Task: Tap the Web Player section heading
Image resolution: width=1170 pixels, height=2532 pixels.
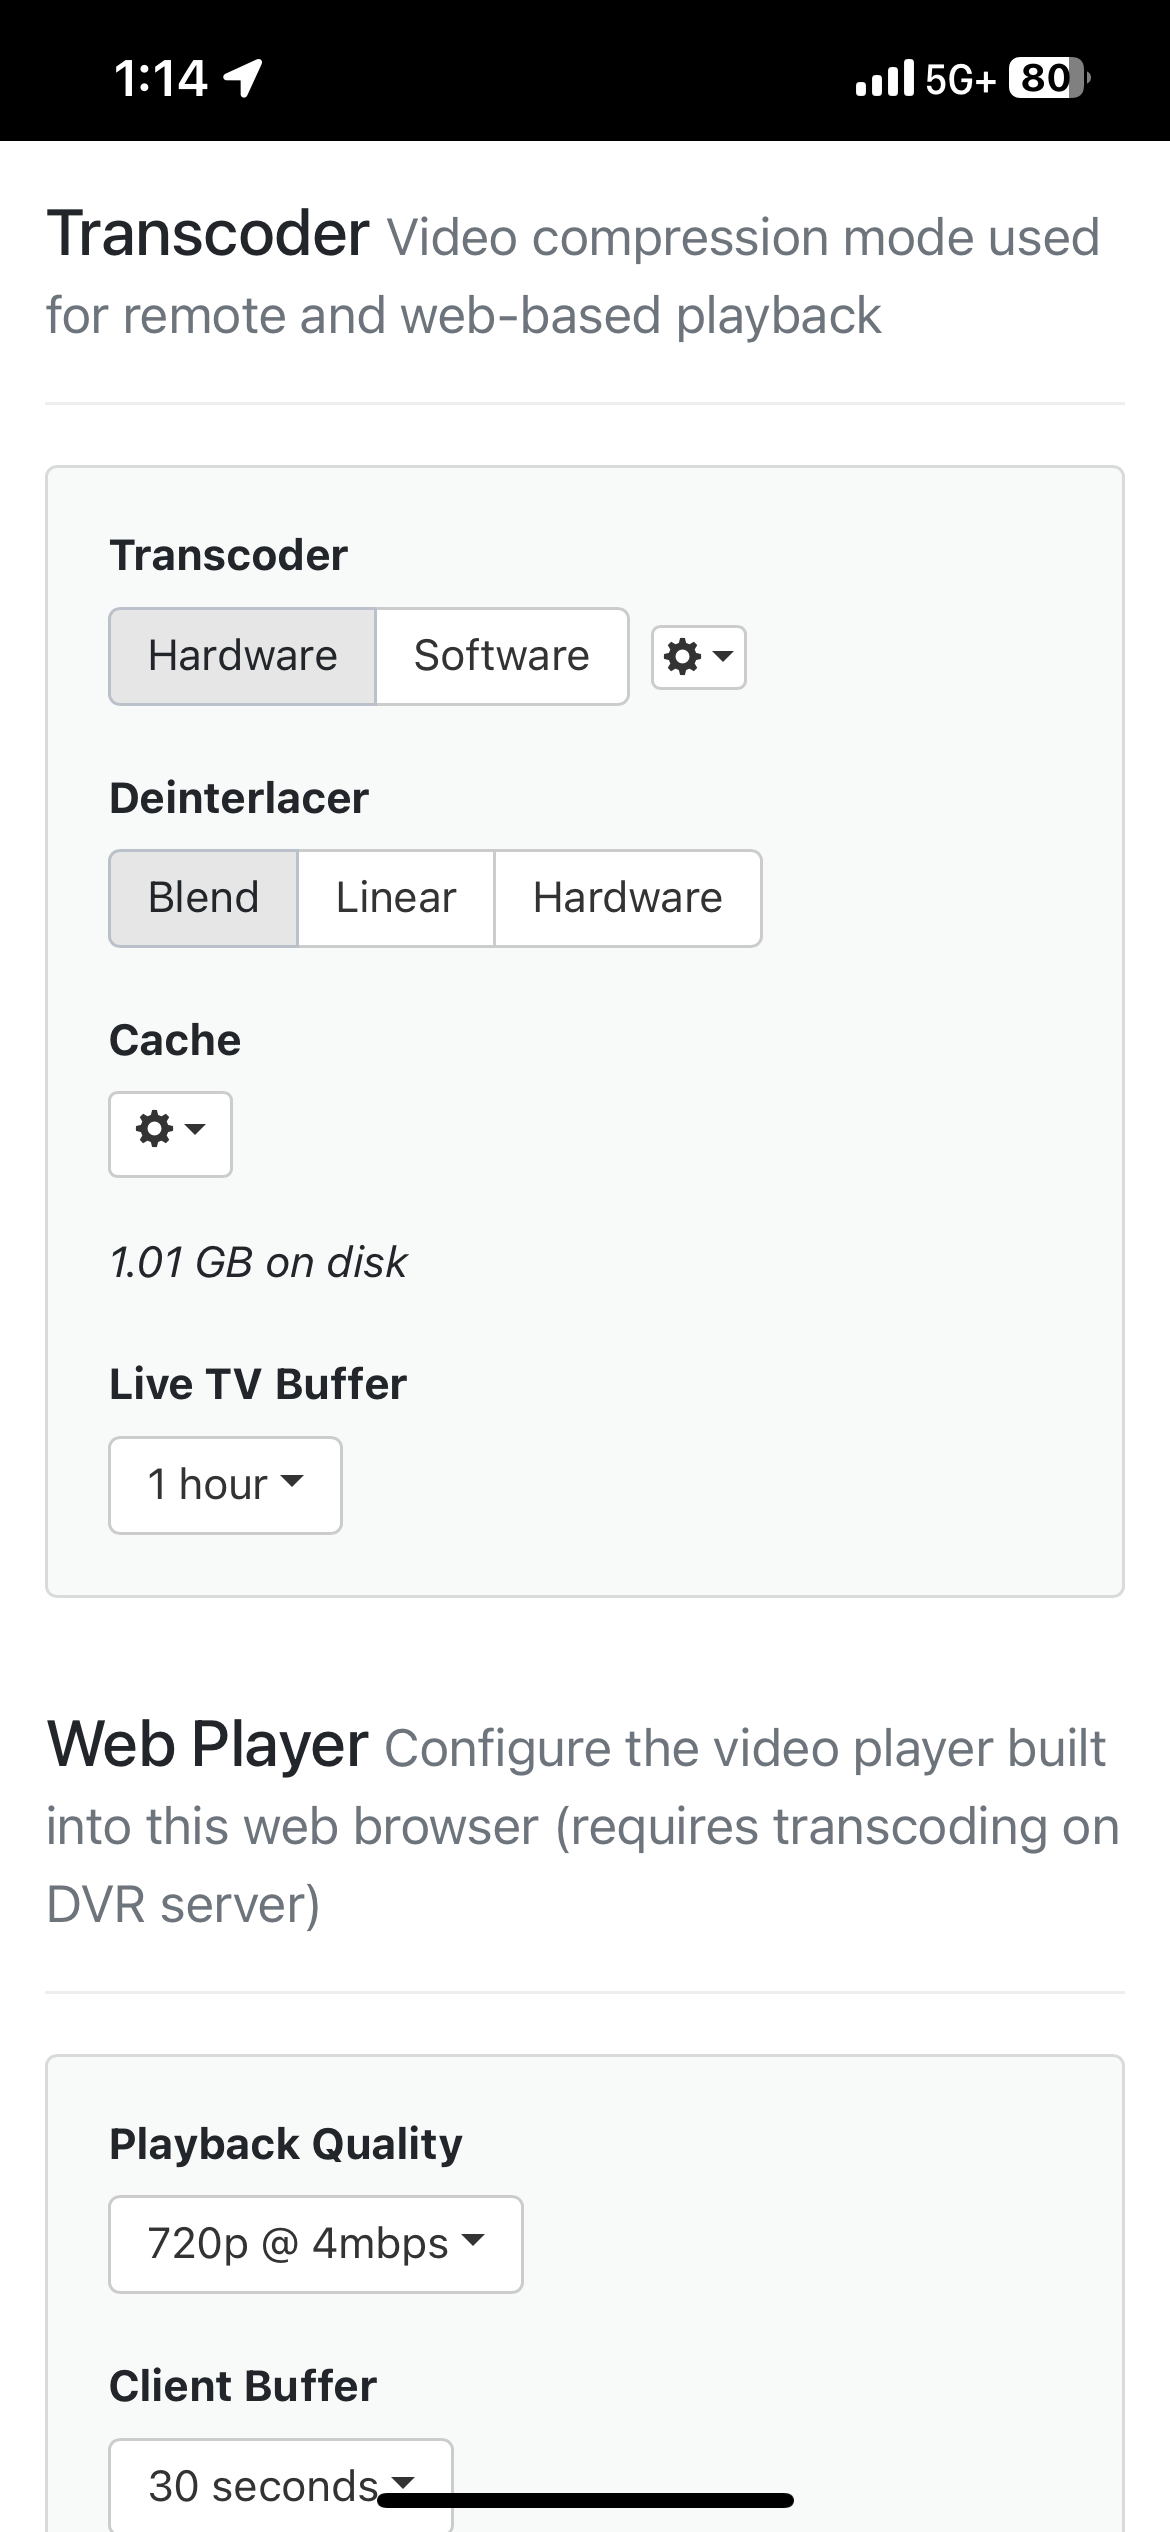Action: click(208, 1746)
